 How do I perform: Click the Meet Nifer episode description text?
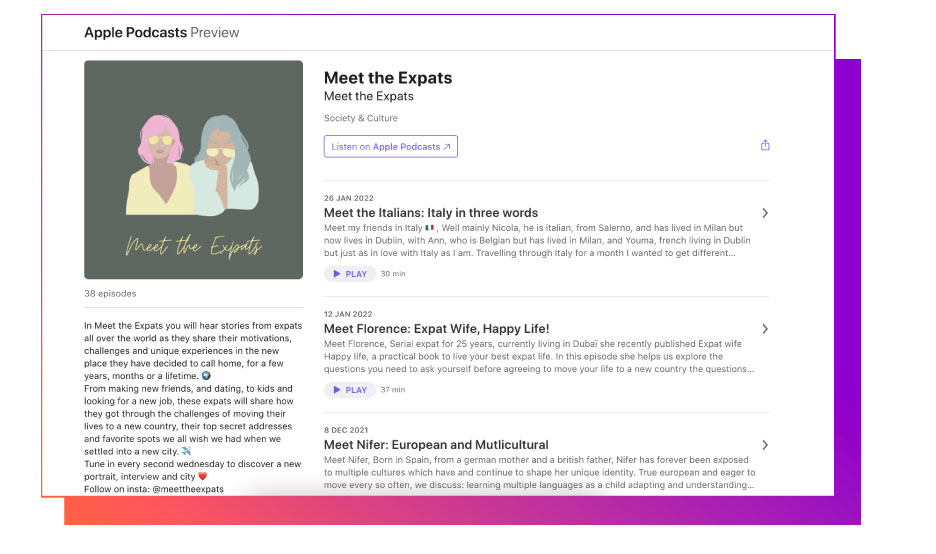point(540,472)
